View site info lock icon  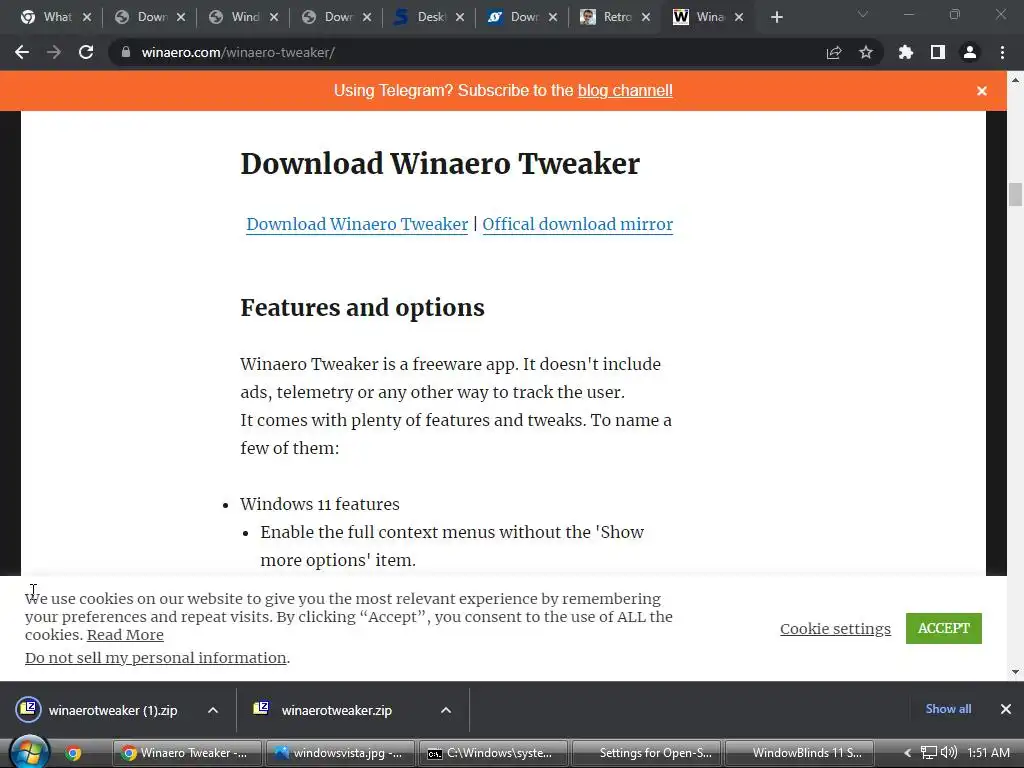click(x=126, y=52)
